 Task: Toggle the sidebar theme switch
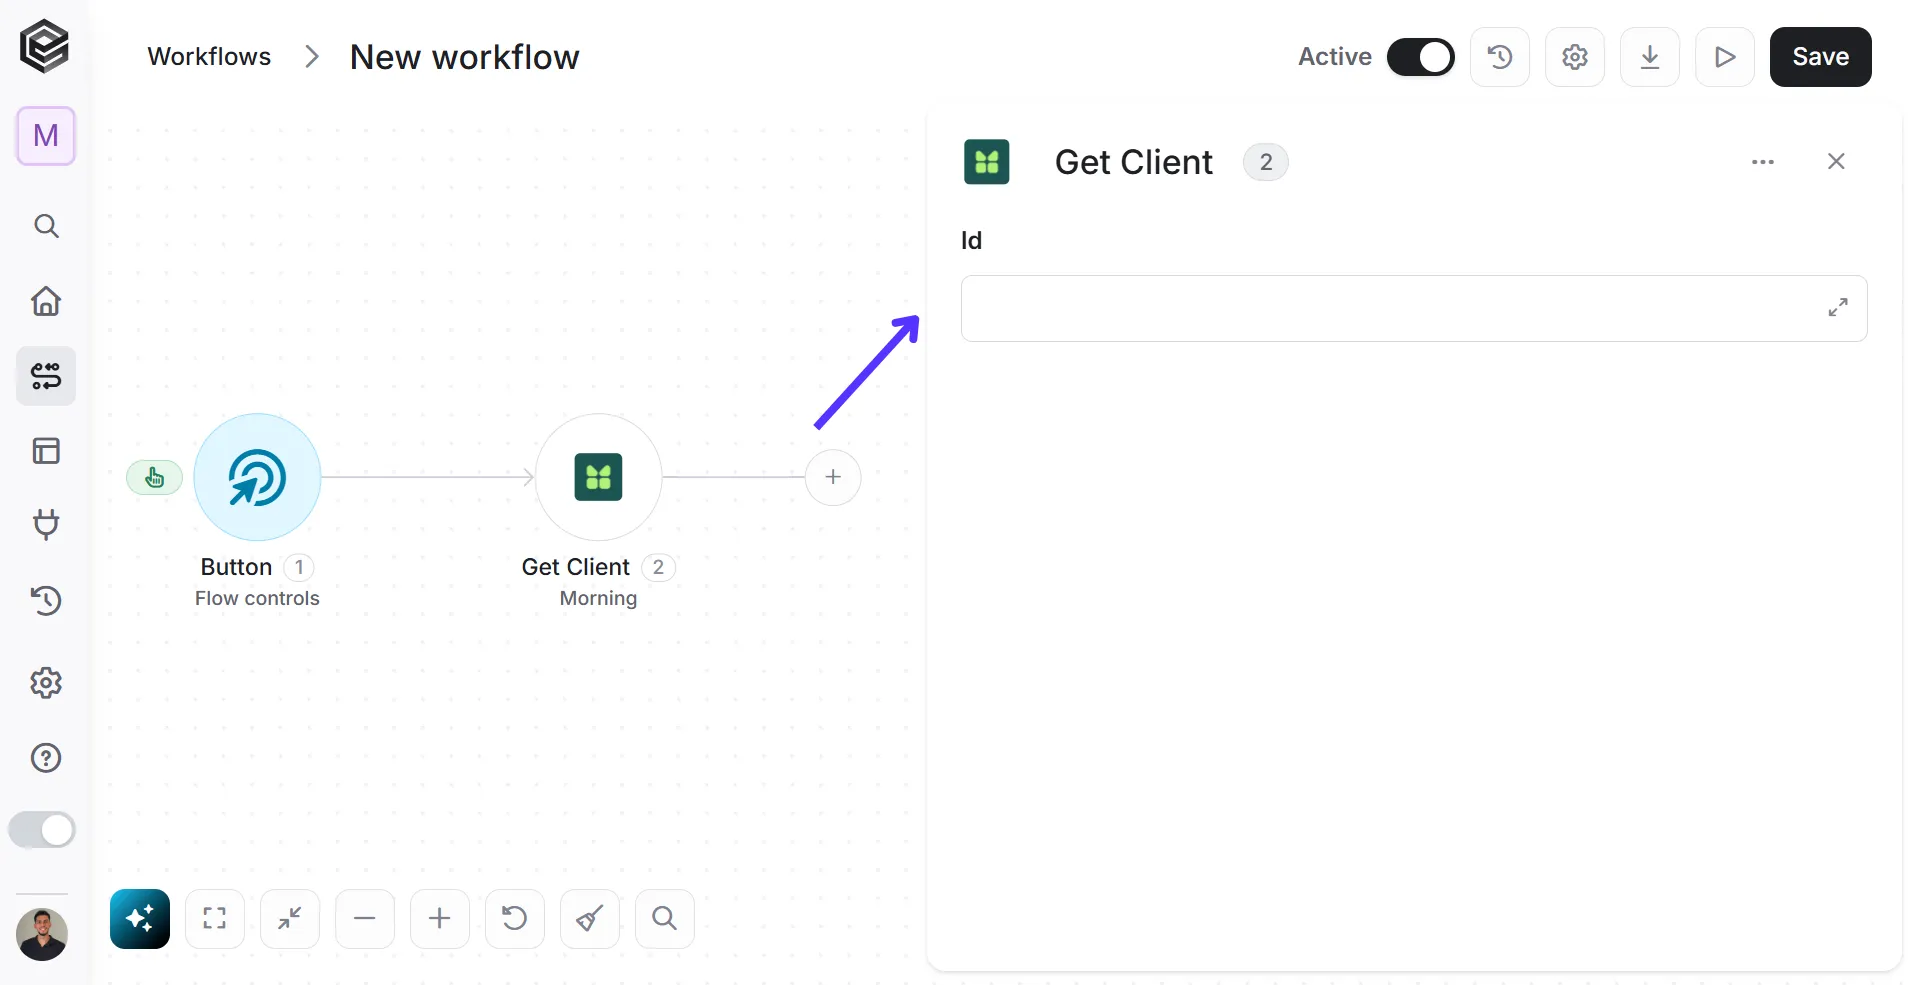click(42, 830)
